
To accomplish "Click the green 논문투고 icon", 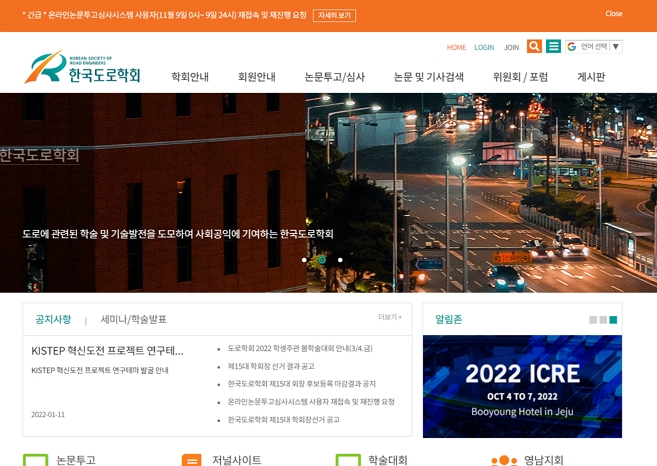I will pyautogui.click(x=35, y=461).
